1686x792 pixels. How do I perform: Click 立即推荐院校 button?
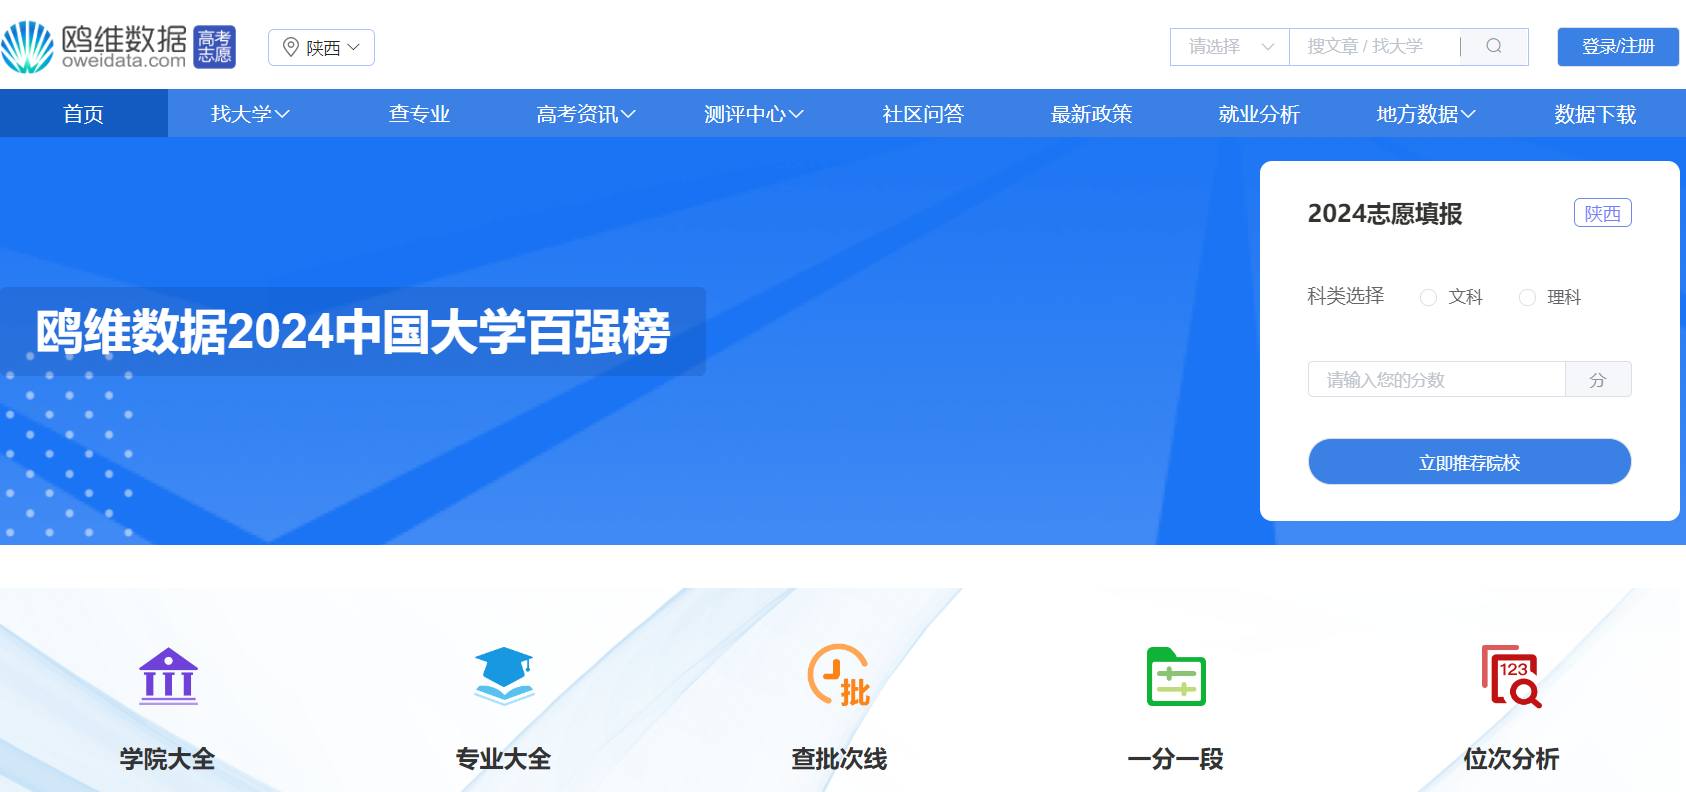1469,462
